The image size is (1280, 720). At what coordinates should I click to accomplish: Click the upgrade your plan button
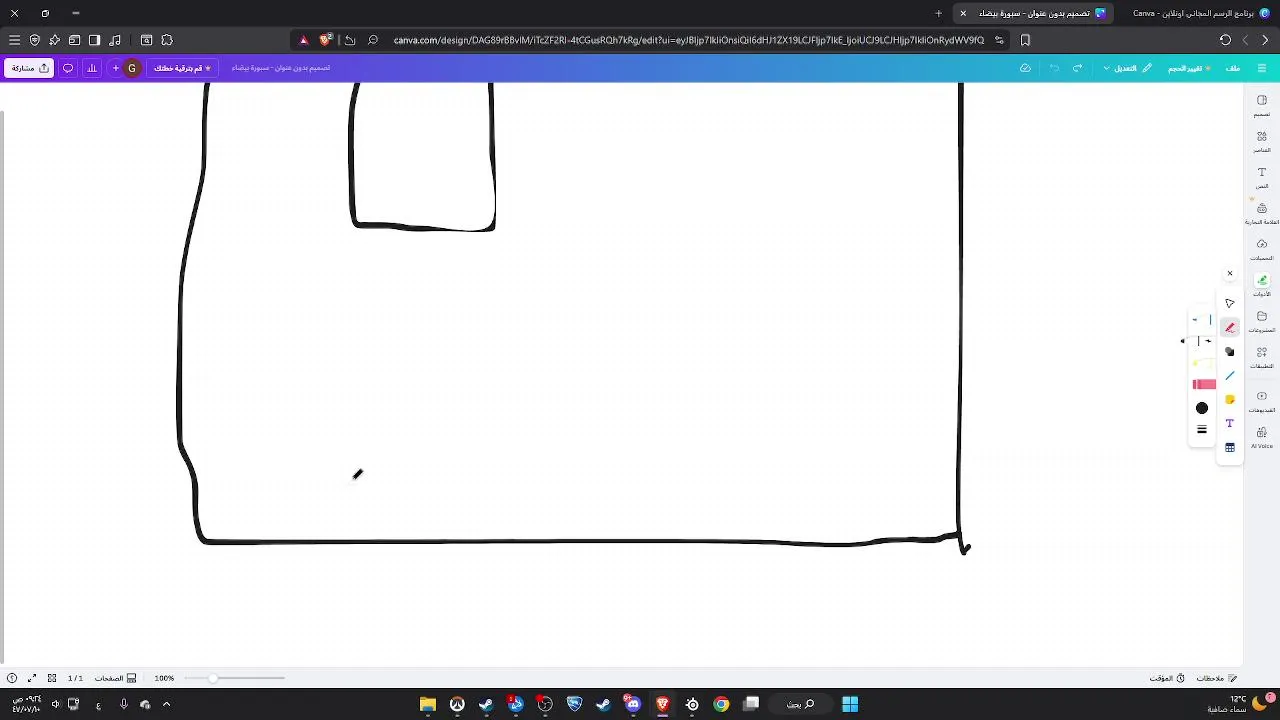click(x=183, y=68)
